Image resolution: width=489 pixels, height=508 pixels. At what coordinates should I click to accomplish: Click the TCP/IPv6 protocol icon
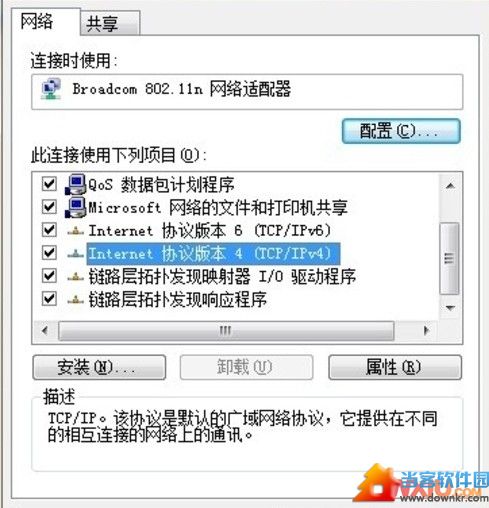[x=76, y=231]
